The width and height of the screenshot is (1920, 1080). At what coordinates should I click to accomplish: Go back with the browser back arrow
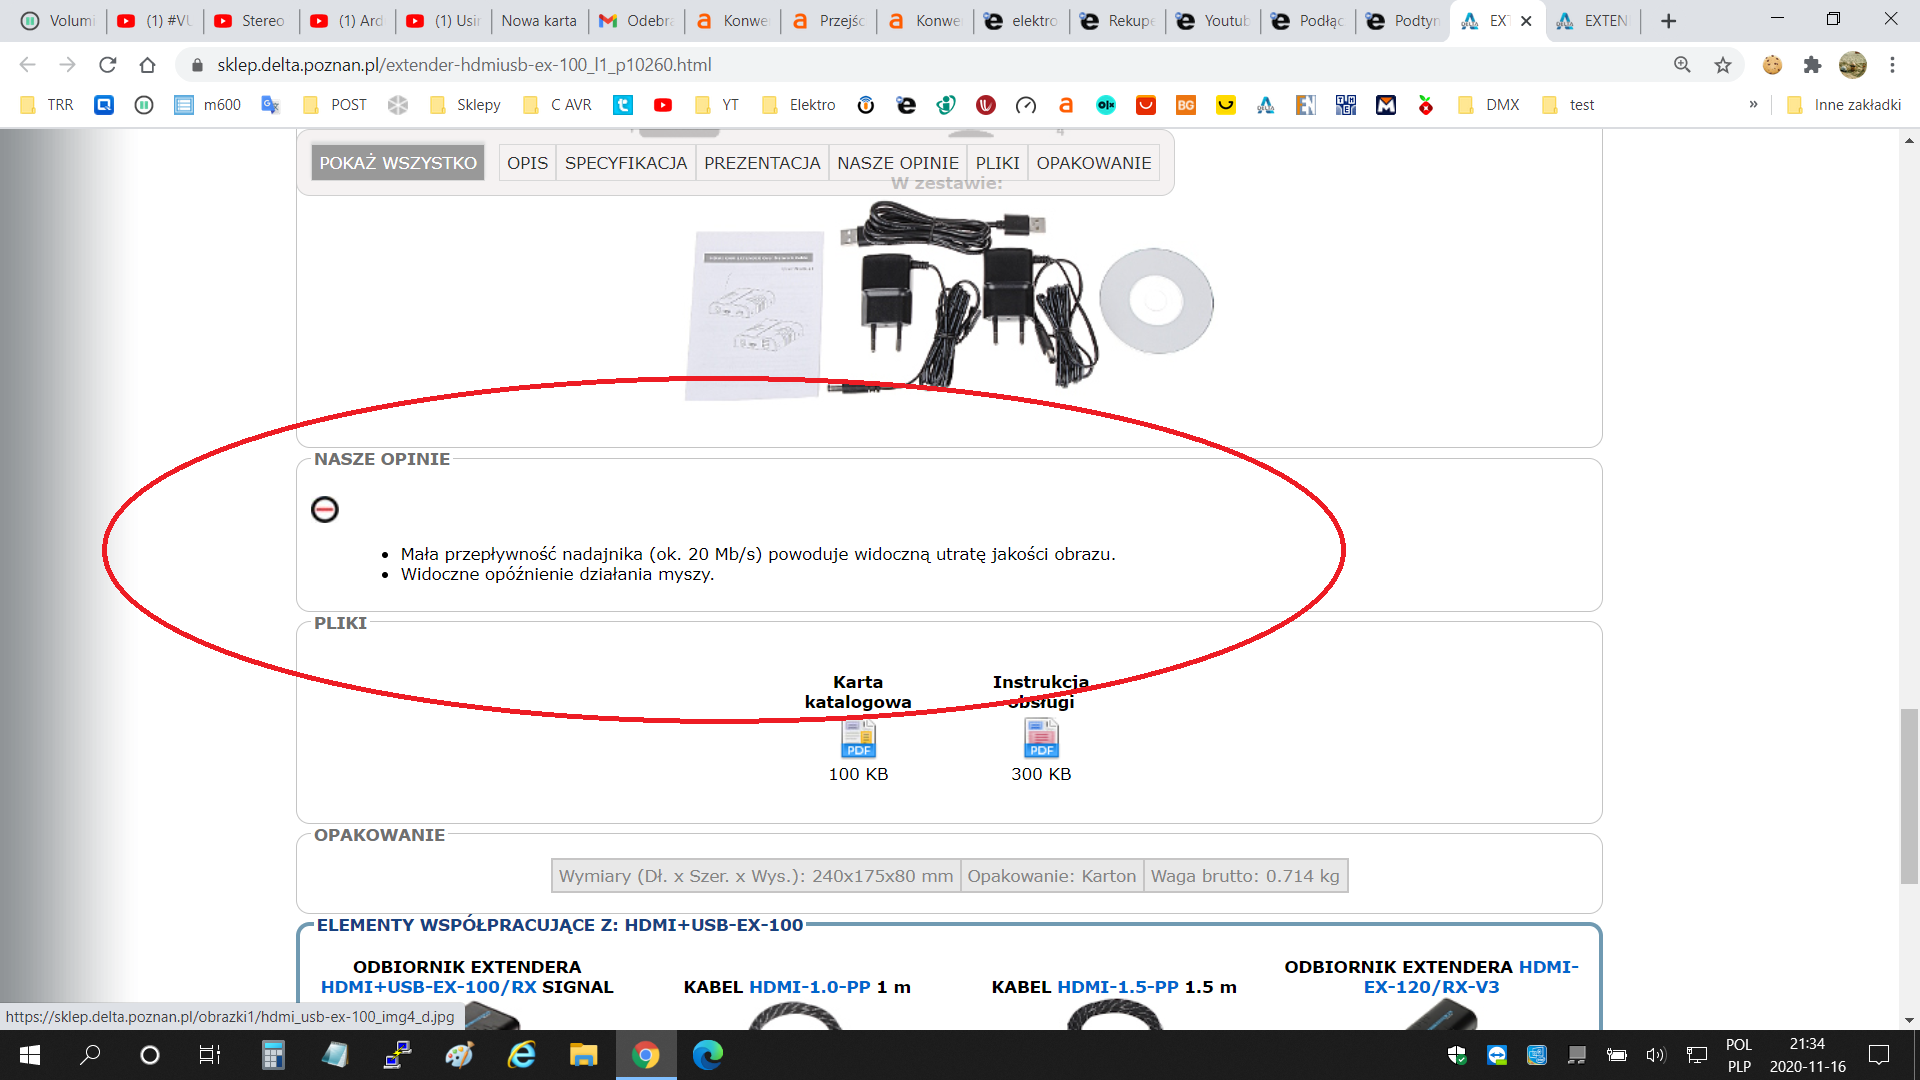click(x=27, y=65)
